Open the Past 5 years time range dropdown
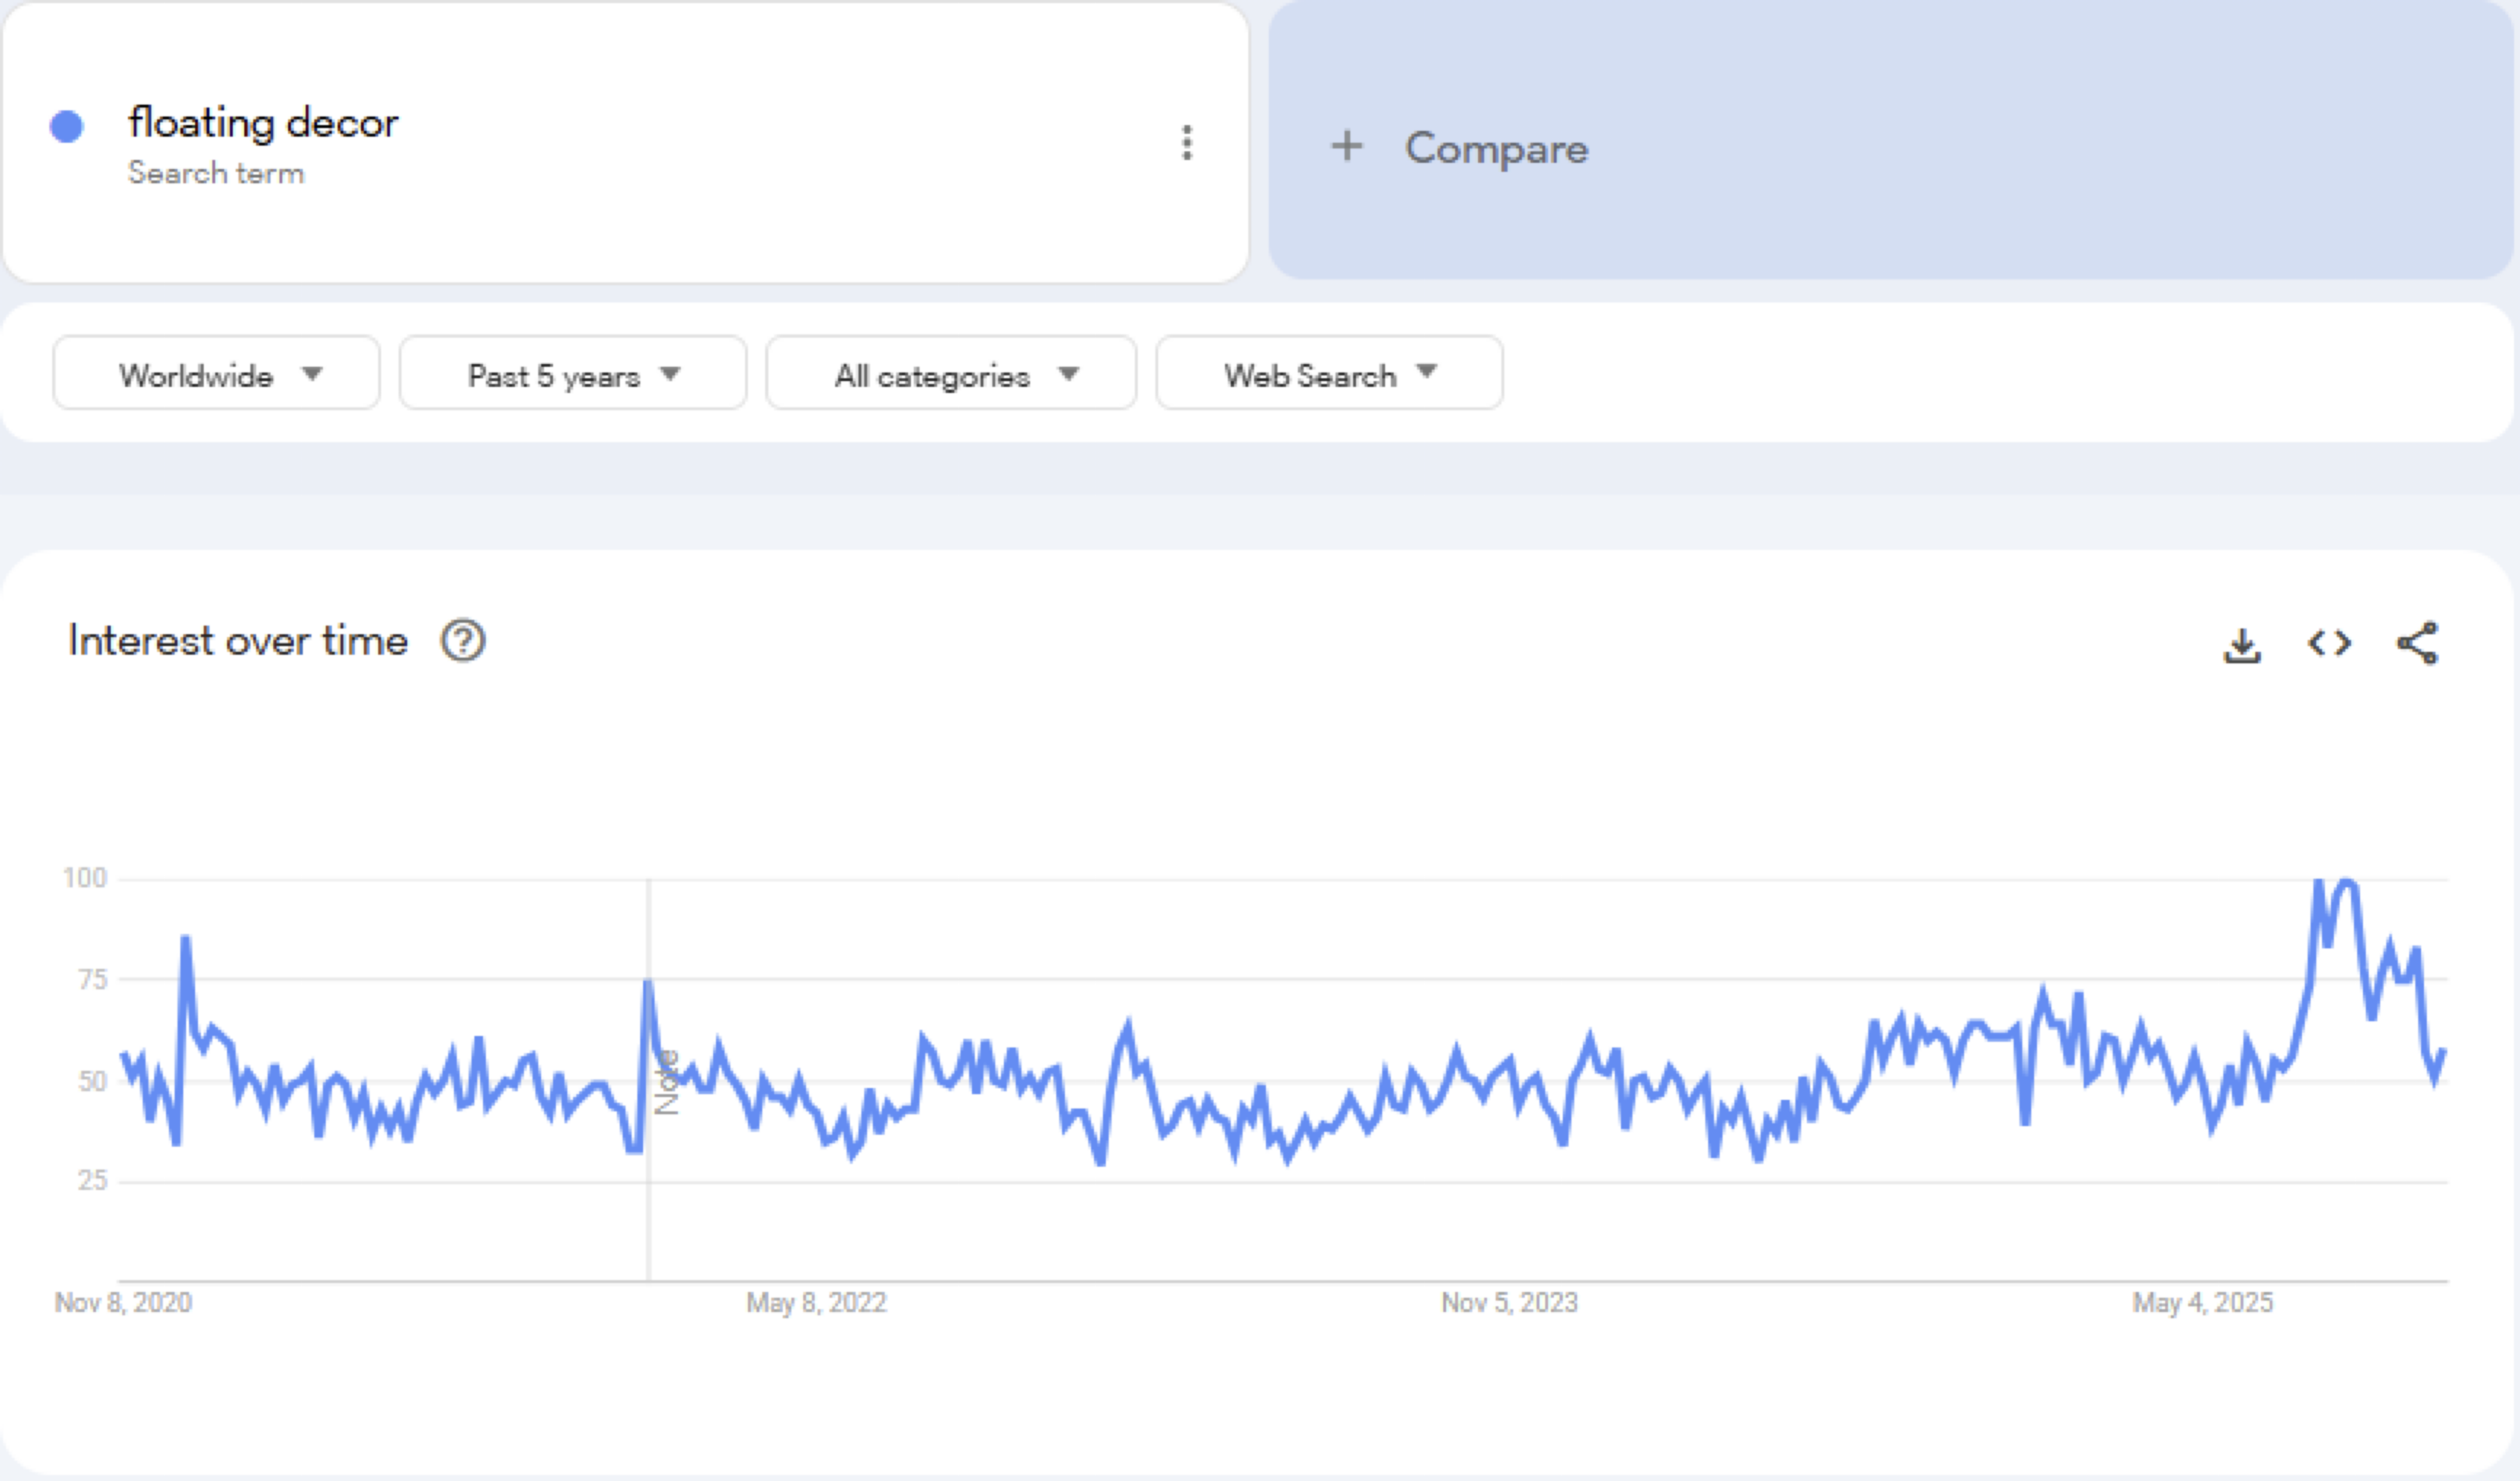The width and height of the screenshot is (2520, 1481). (x=573, y=374)
